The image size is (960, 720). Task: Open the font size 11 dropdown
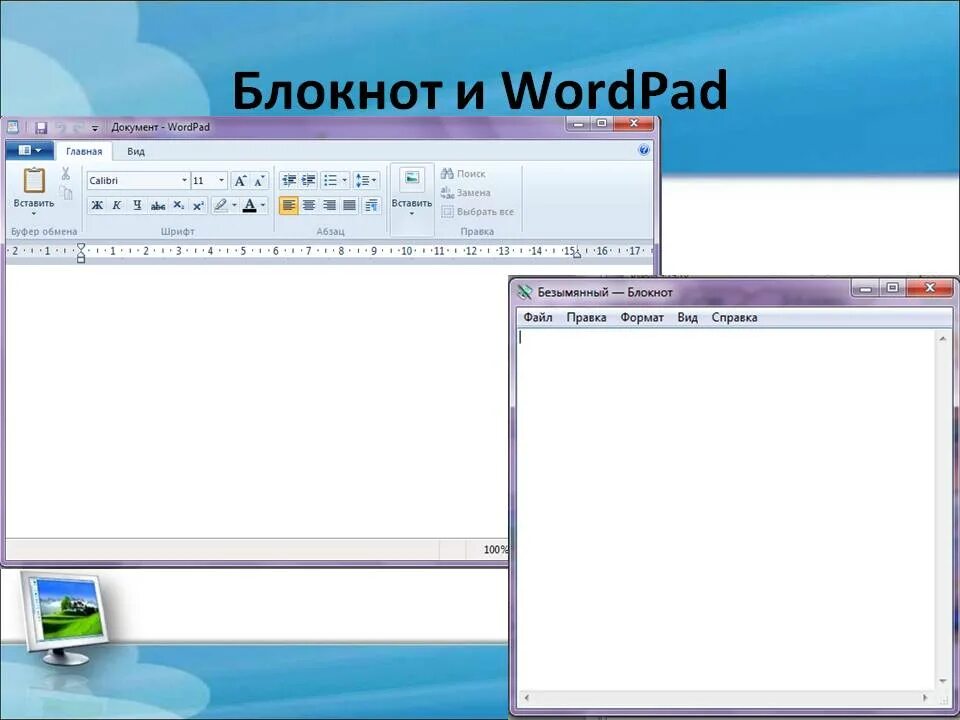pyautogui.click(x=222, y=180)
